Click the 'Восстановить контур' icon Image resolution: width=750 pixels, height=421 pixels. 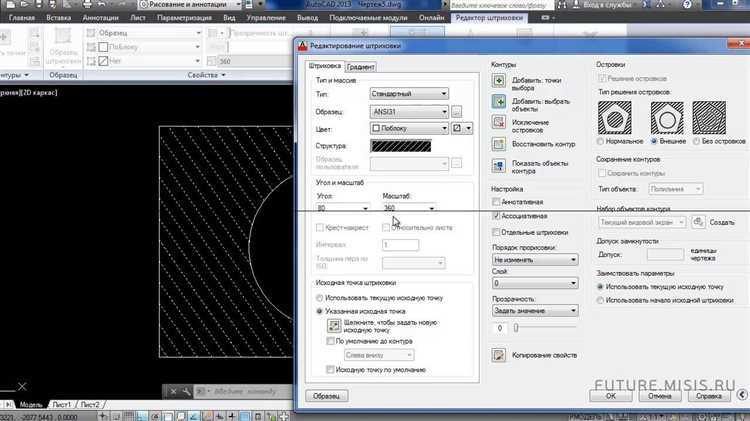coord(500,143)
